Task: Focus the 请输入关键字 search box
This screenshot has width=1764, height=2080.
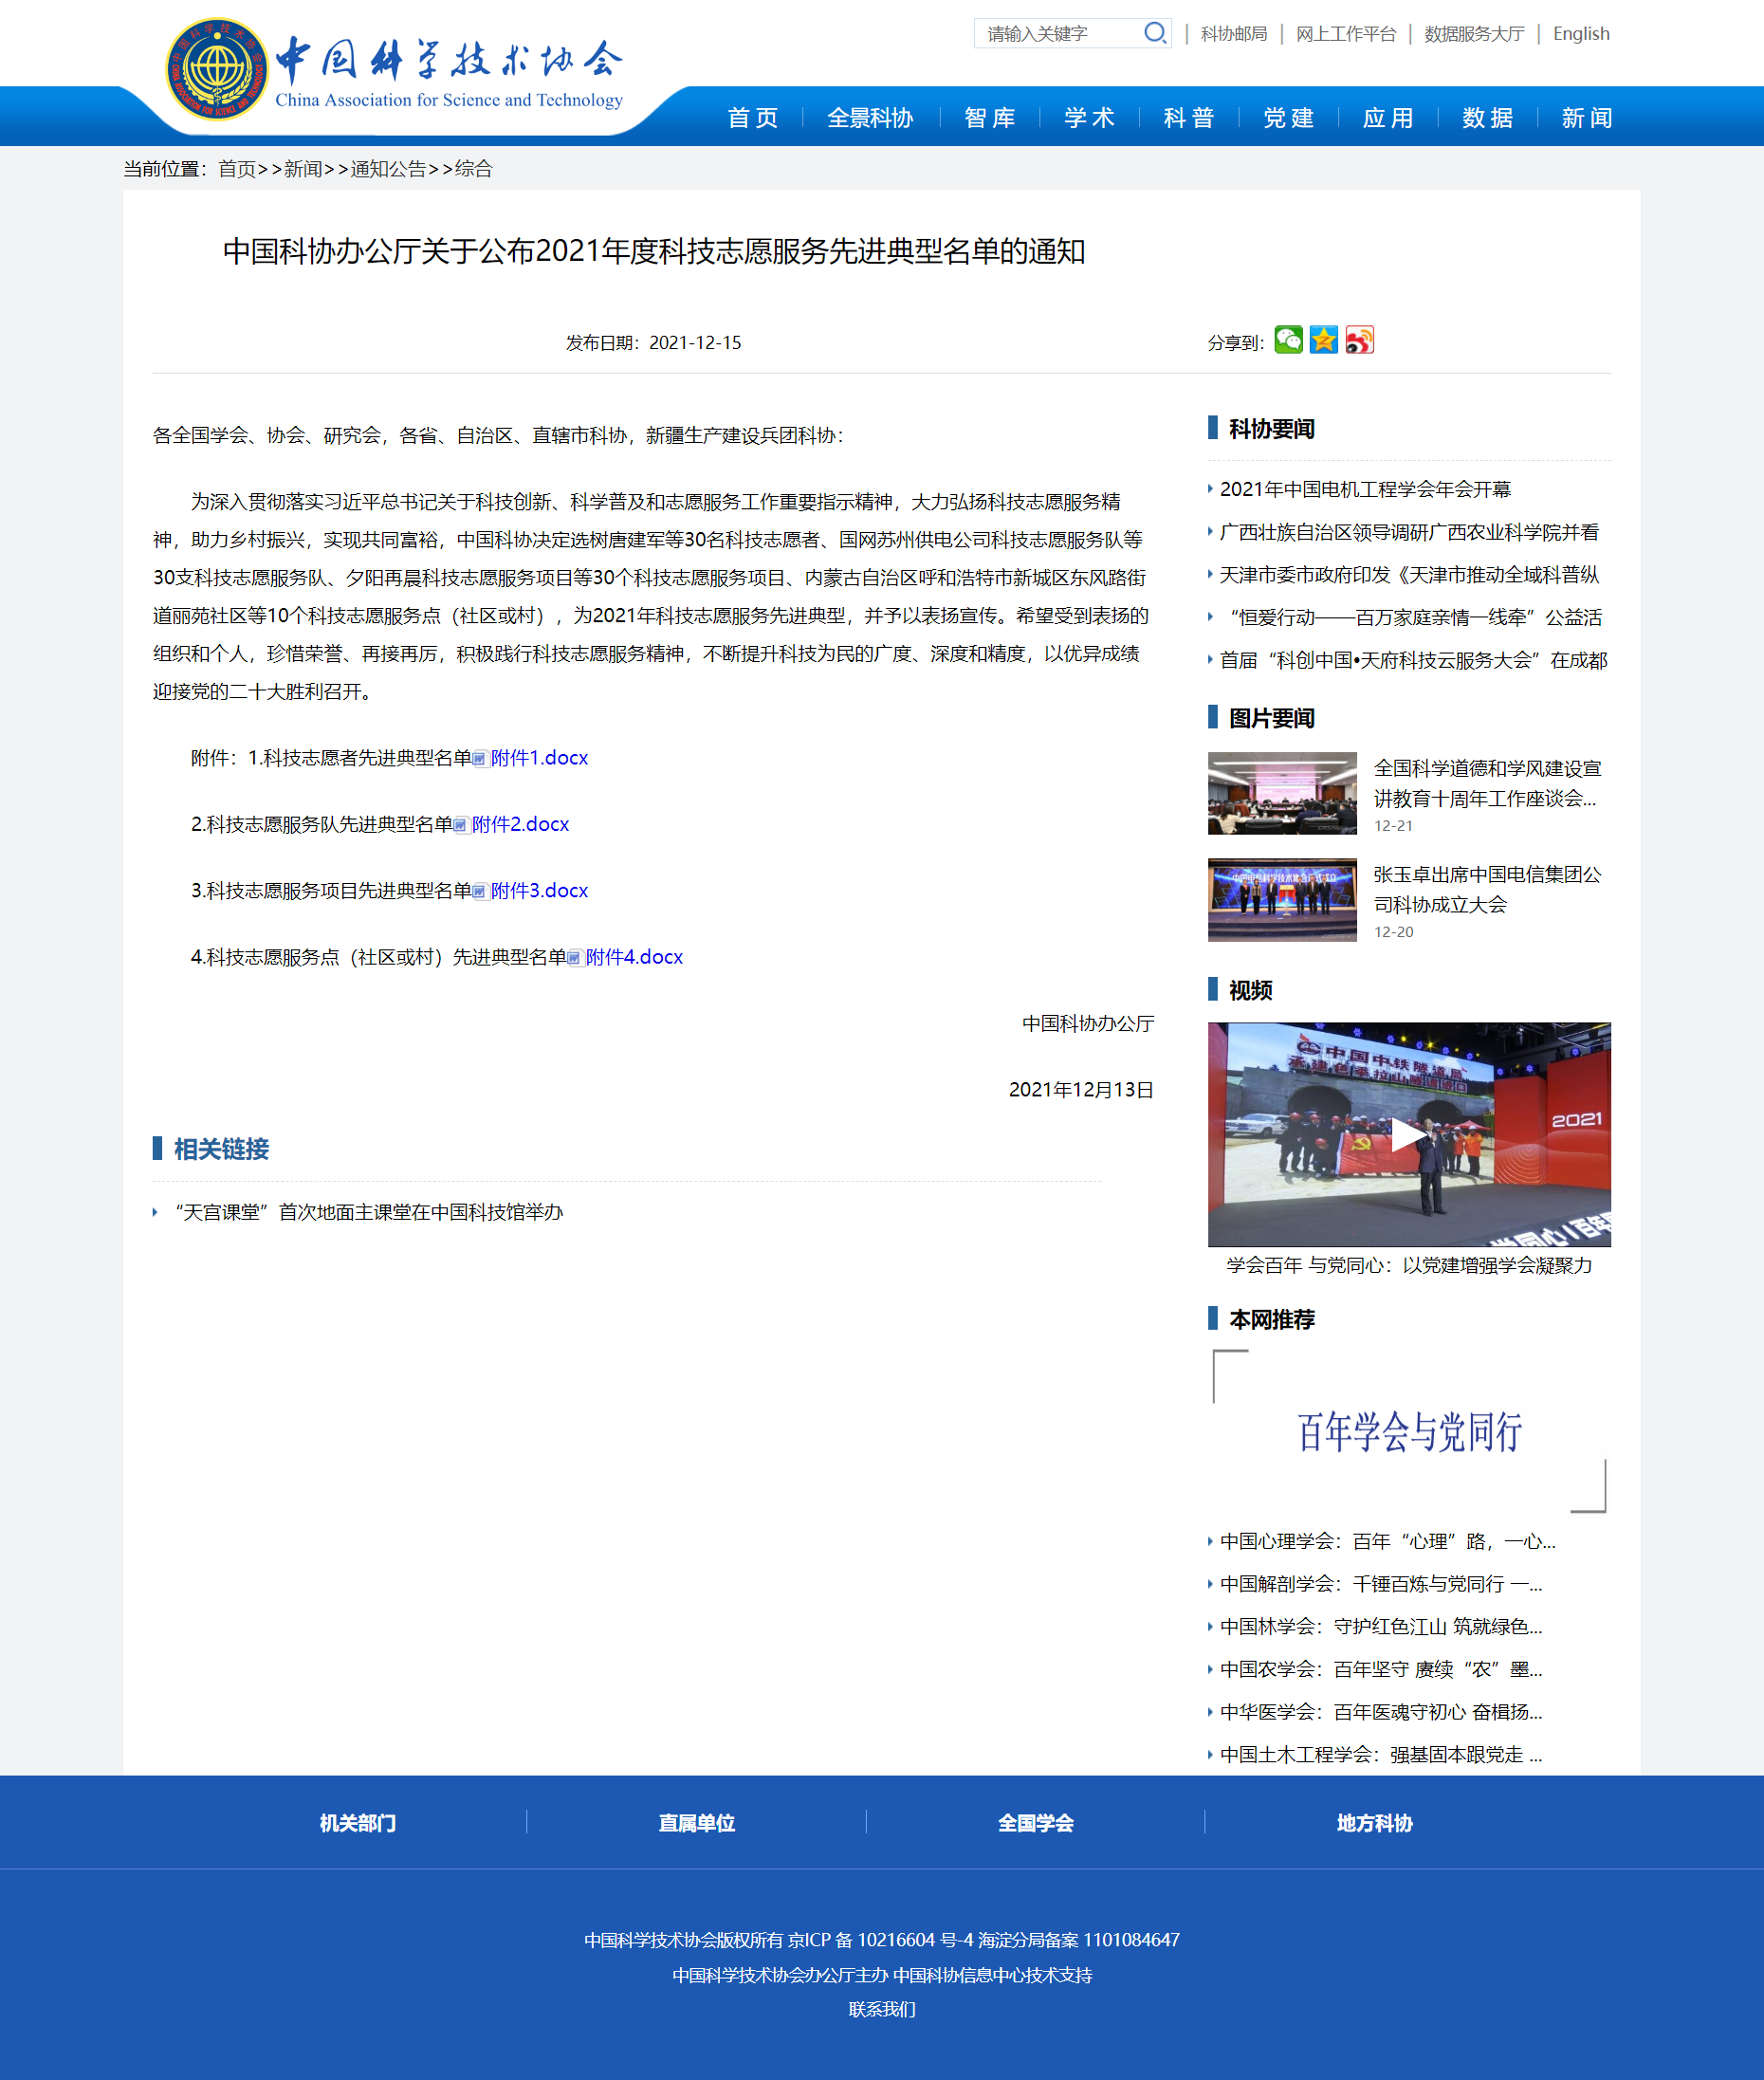Action: (1060, 33)
